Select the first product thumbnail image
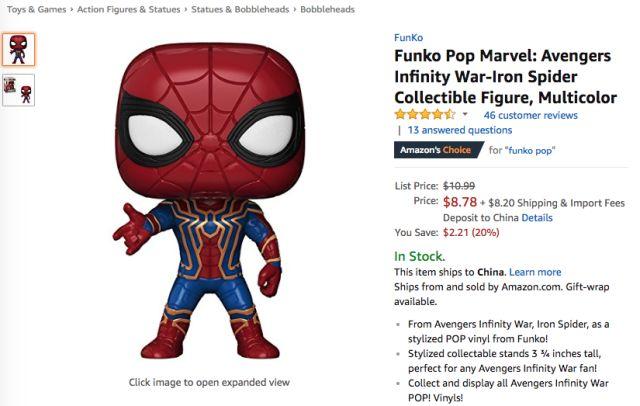The height and width of the screenshot is (406, 640). [x=18, y=49]
